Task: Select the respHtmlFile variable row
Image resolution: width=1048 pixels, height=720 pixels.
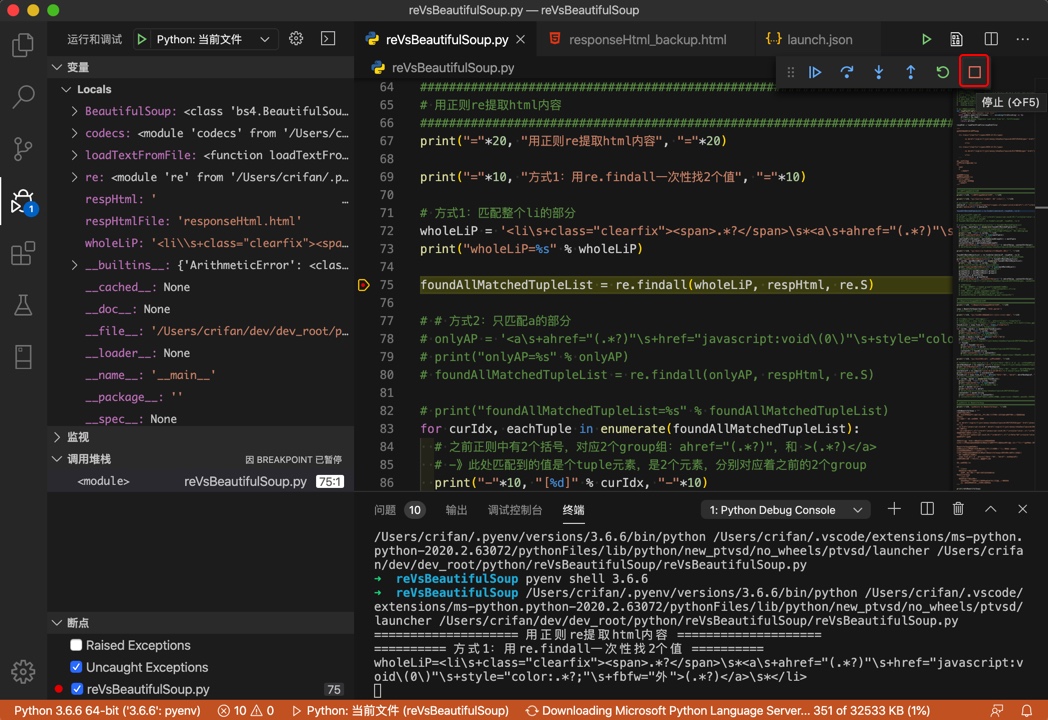Action: 201,221
